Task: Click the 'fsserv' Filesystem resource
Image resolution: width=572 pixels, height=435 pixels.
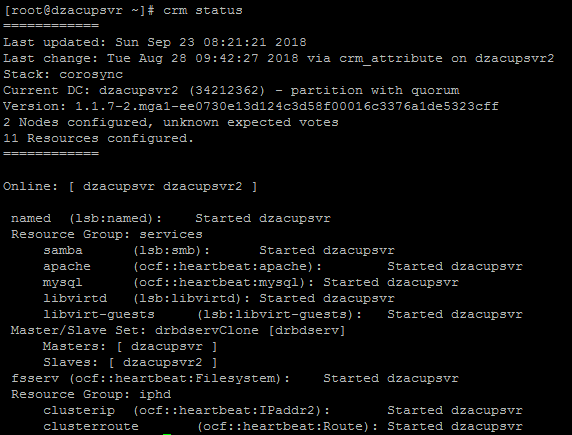Action: [x=235, y=379]
